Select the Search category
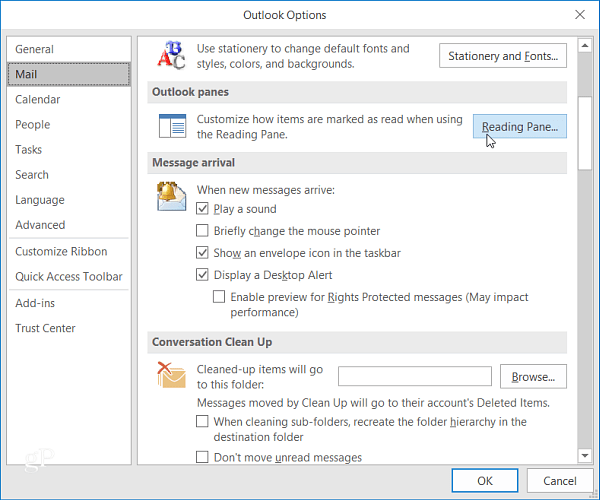600x500 pixels. (x=69, y=175)
